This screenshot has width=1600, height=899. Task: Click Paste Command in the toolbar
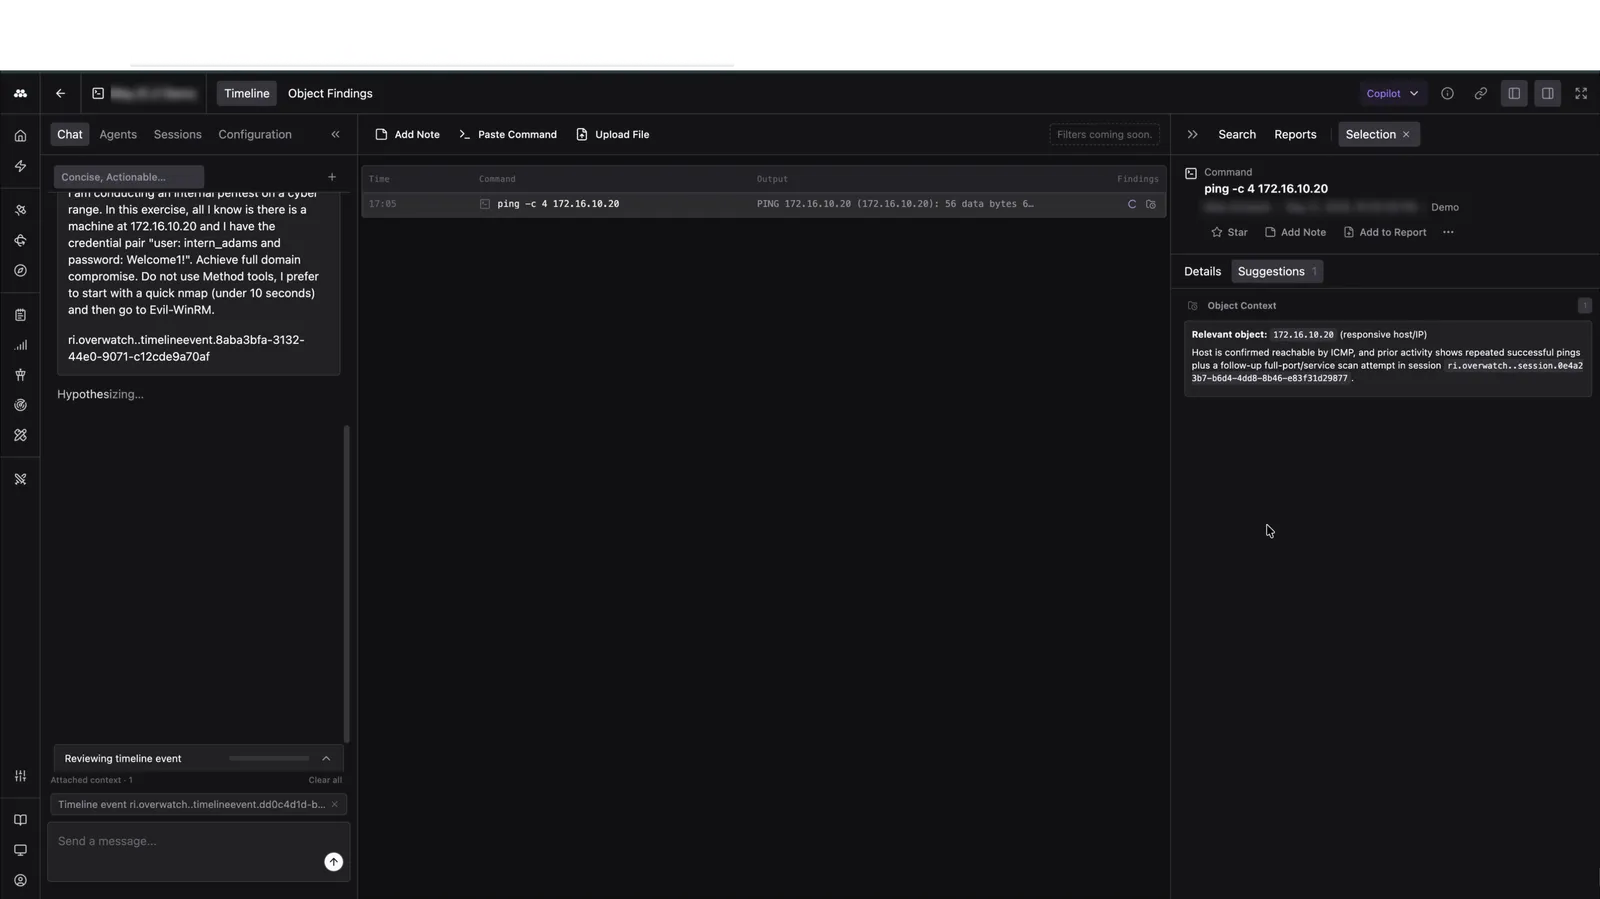(507, 134)
